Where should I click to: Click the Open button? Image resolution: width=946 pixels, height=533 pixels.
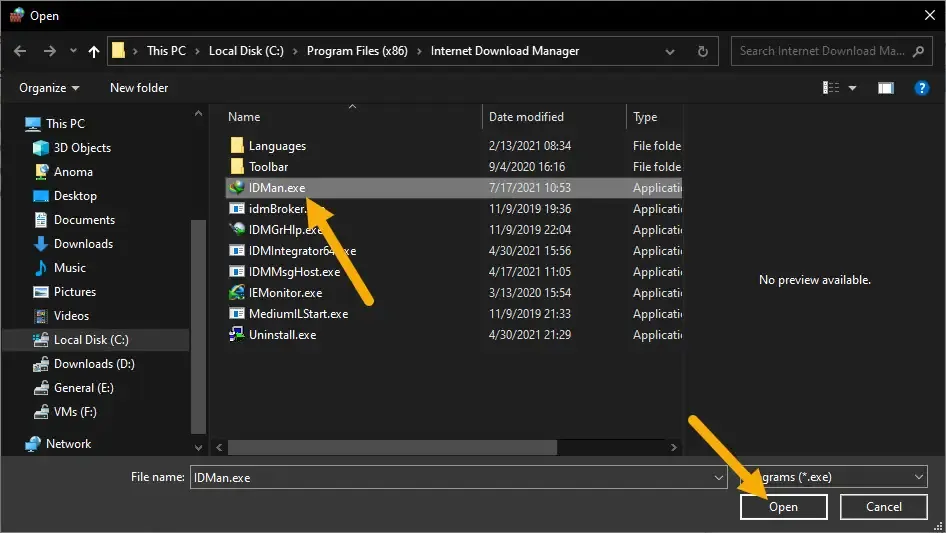pos(783,507)
